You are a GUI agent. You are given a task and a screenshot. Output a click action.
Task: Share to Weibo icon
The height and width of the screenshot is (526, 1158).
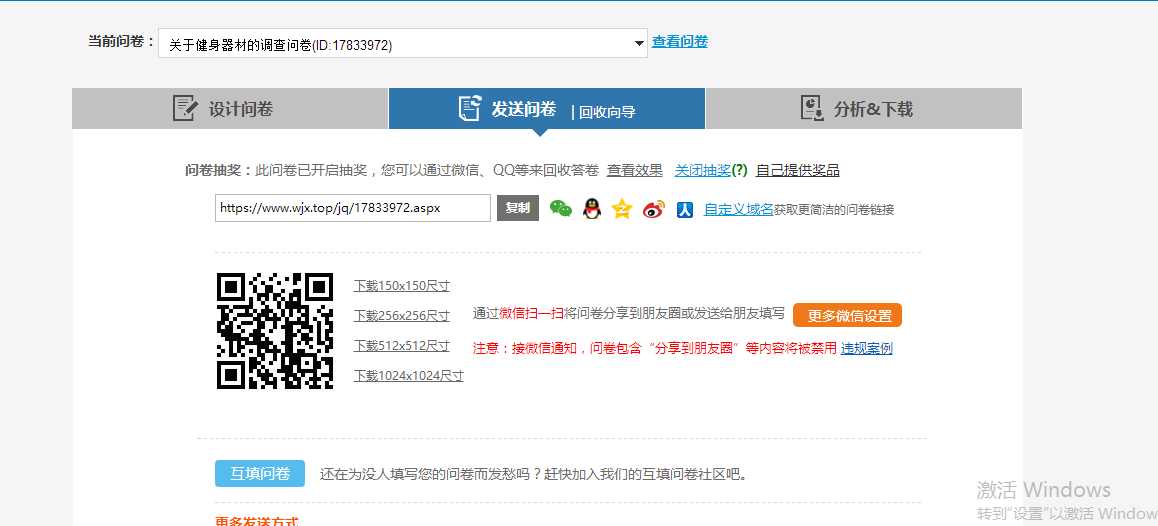(x=654, y=210)
